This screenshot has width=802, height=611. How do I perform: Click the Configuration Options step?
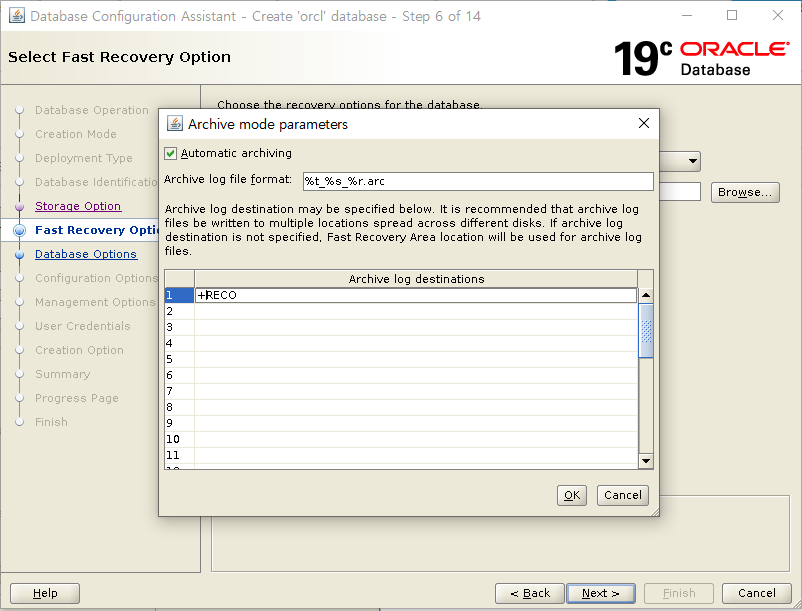96,278
